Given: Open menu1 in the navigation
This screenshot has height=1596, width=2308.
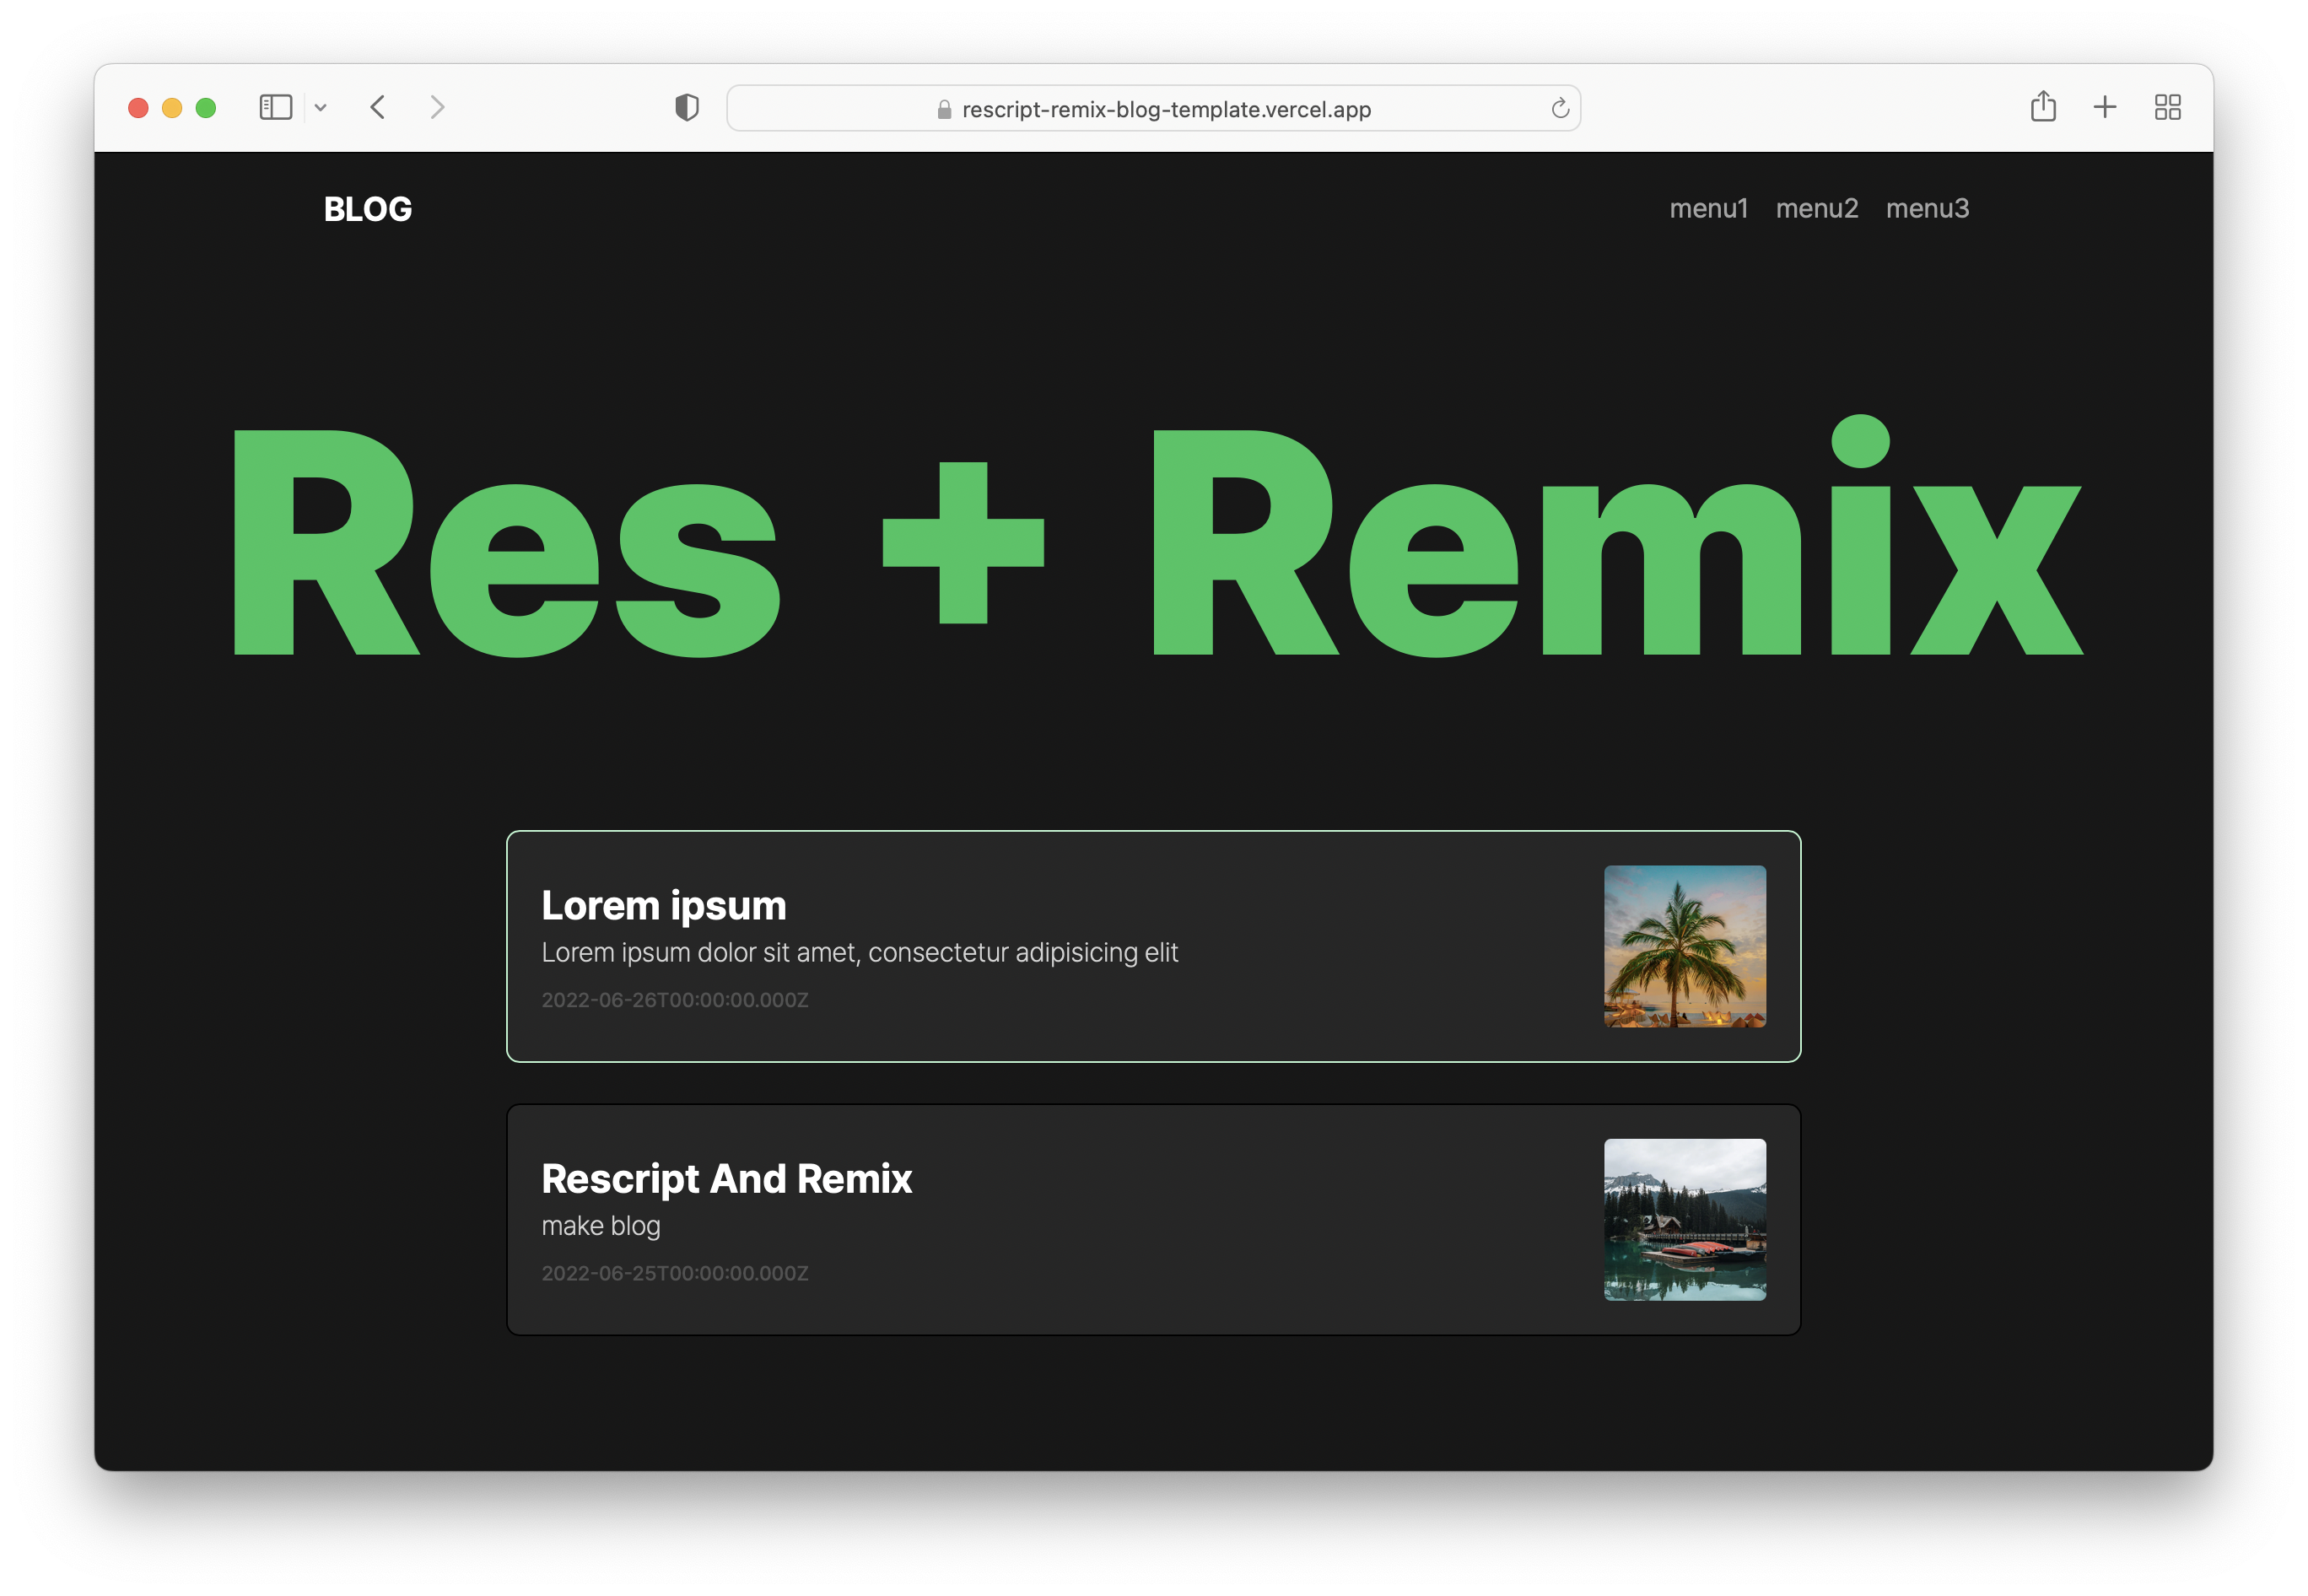Looking at the screenshot, I should pos(1708,208).
